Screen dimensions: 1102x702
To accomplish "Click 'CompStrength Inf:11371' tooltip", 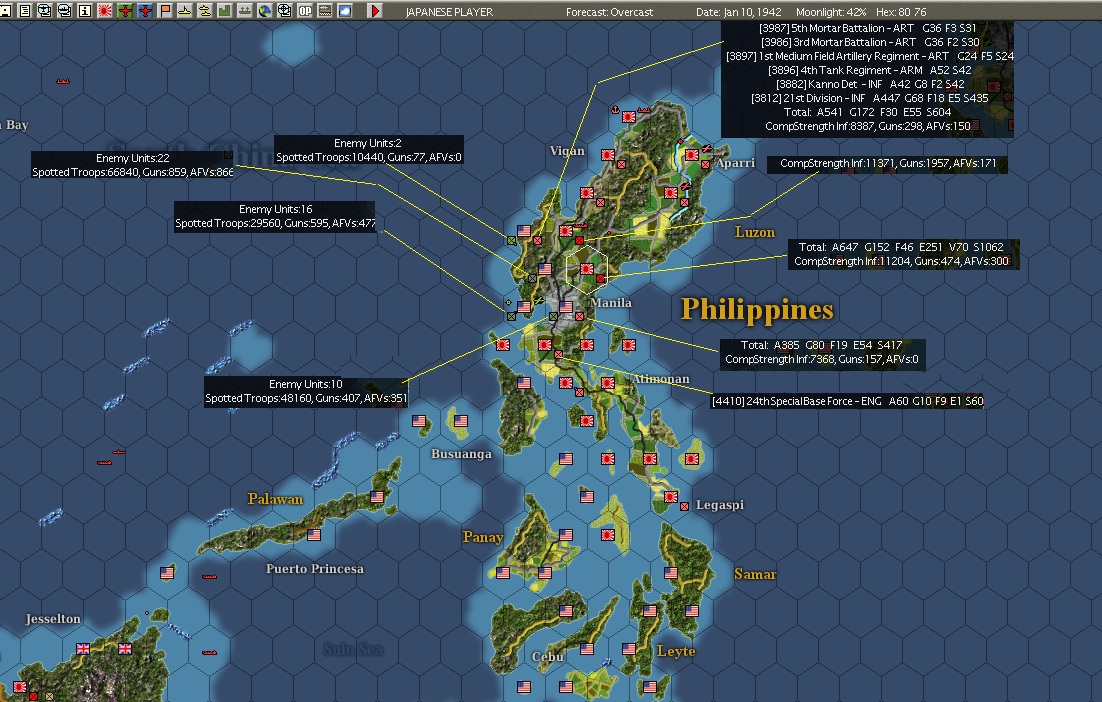I will pyautogui.click(x=888, y=164).
